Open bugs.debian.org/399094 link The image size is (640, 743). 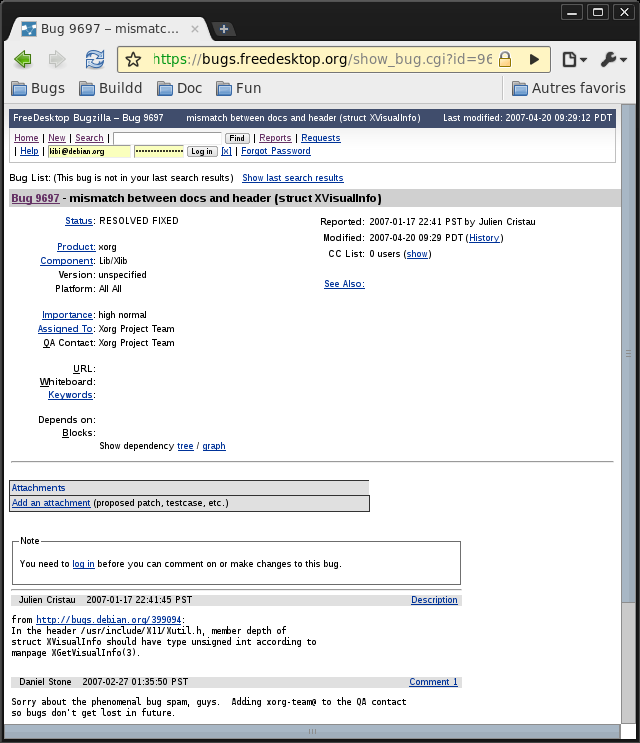tap(109, 620)
